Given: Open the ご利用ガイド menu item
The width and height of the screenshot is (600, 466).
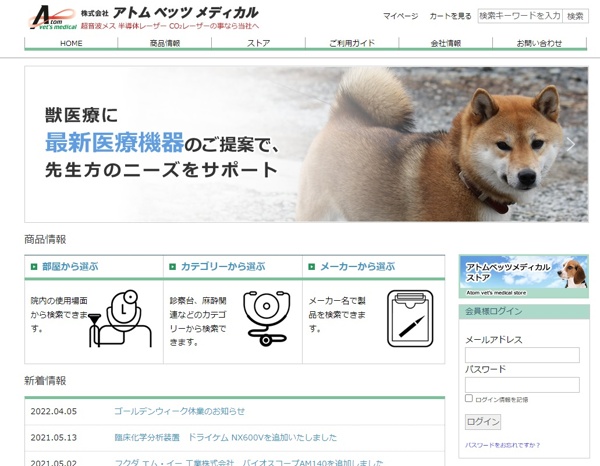Looking at the screenshot, I should tap(352, 43).
